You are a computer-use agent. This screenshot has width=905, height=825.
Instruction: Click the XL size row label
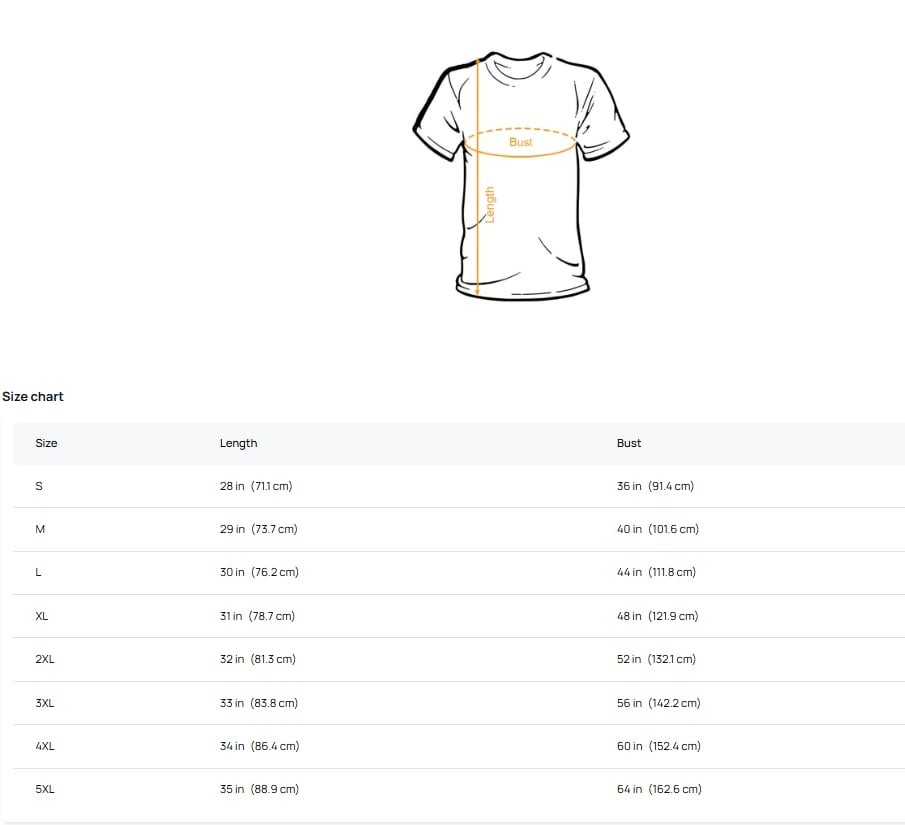pos(42,616)
